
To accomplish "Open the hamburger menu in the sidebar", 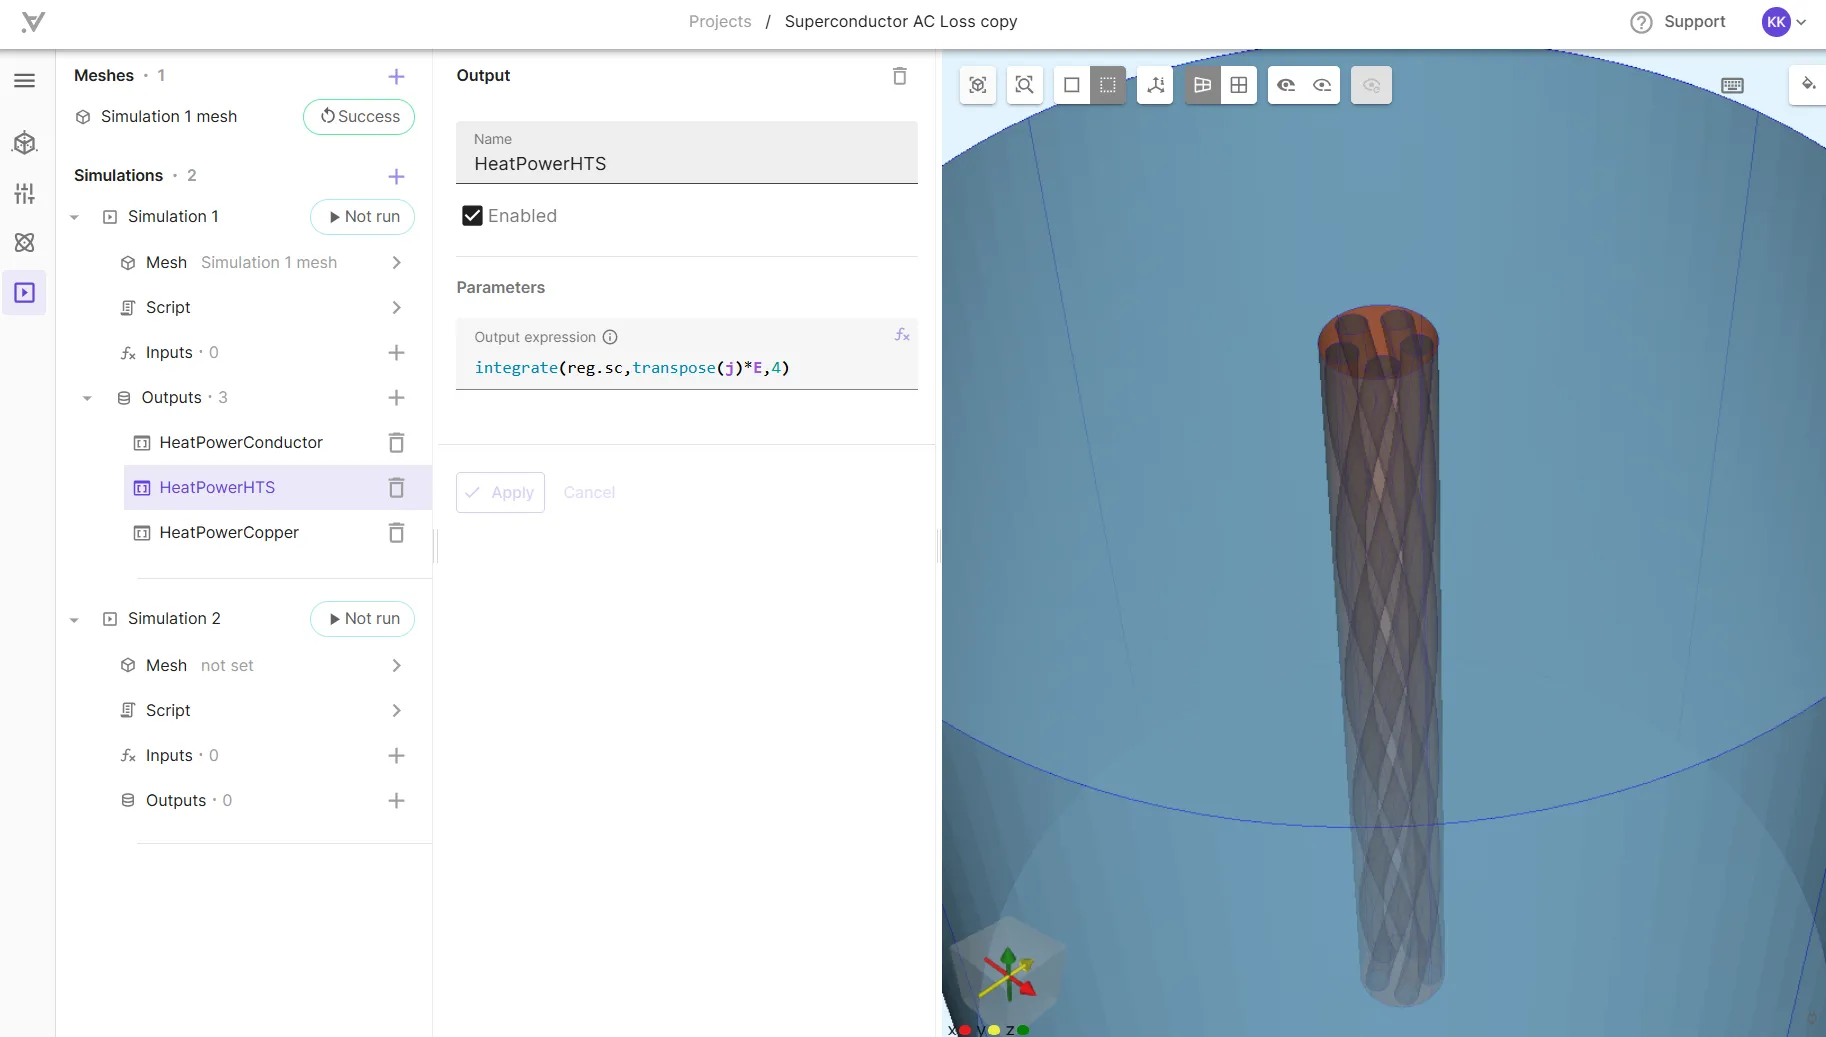I will click(x=25, y=81).
